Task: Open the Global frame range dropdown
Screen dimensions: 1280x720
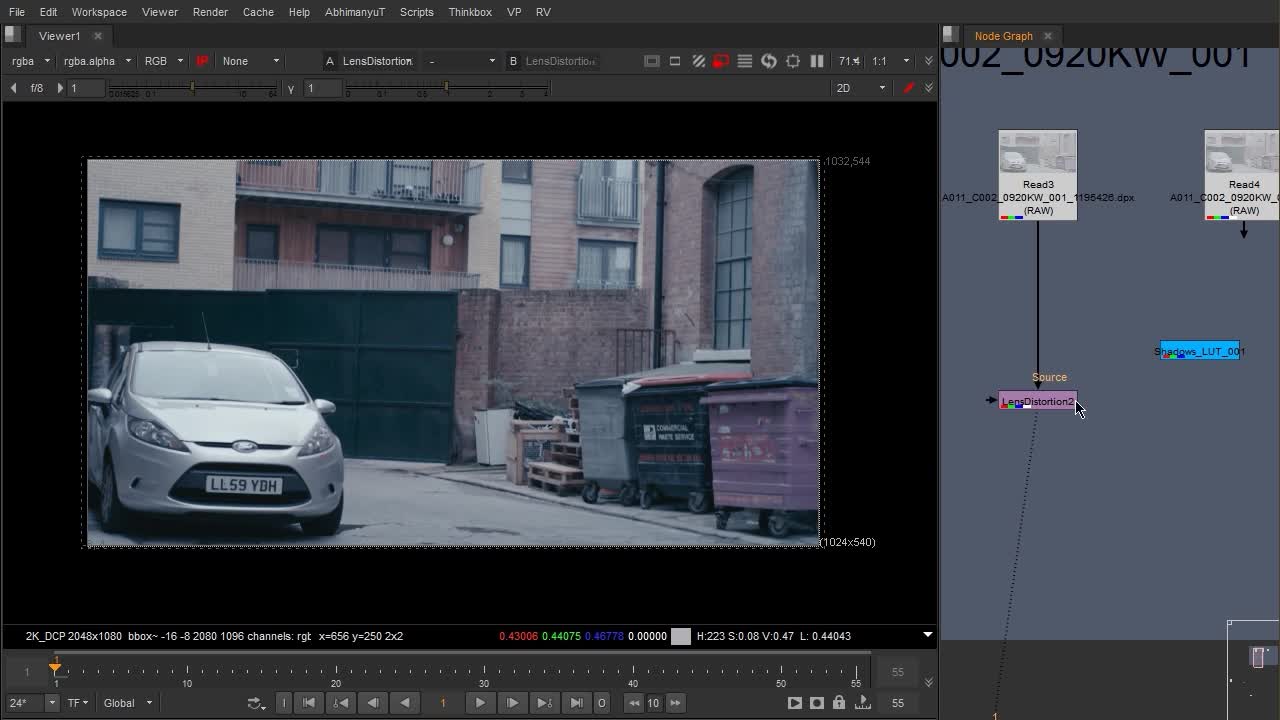Action: pyautogui.click(x=128, y=703)
